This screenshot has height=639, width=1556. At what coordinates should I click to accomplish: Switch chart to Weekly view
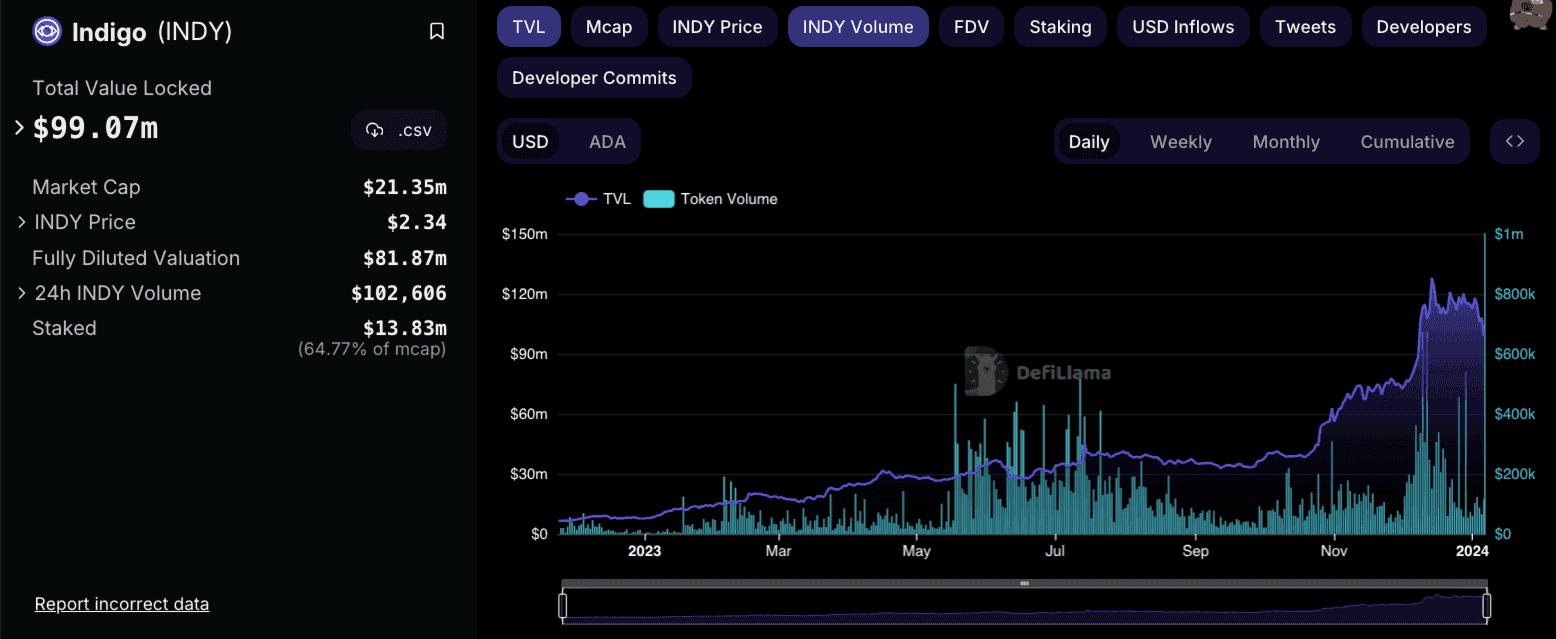(x=1180, y=142)
